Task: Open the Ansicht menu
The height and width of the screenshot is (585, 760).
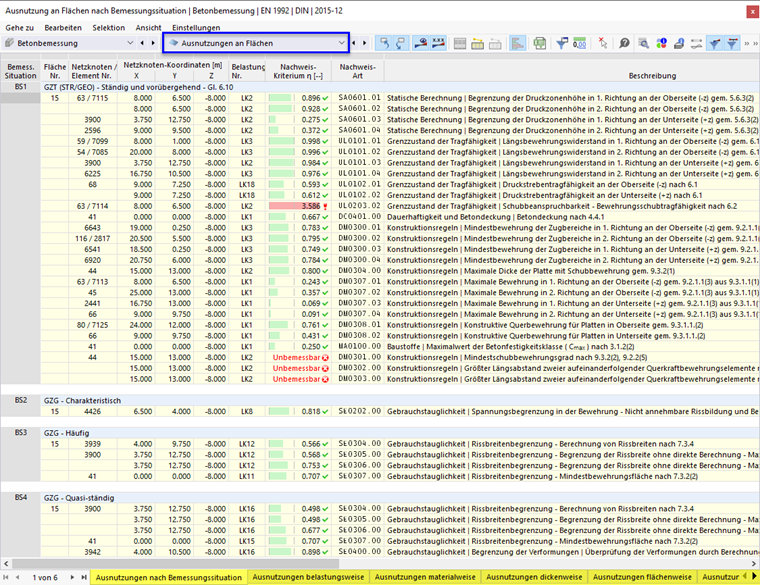Action: tap(148, 28)
